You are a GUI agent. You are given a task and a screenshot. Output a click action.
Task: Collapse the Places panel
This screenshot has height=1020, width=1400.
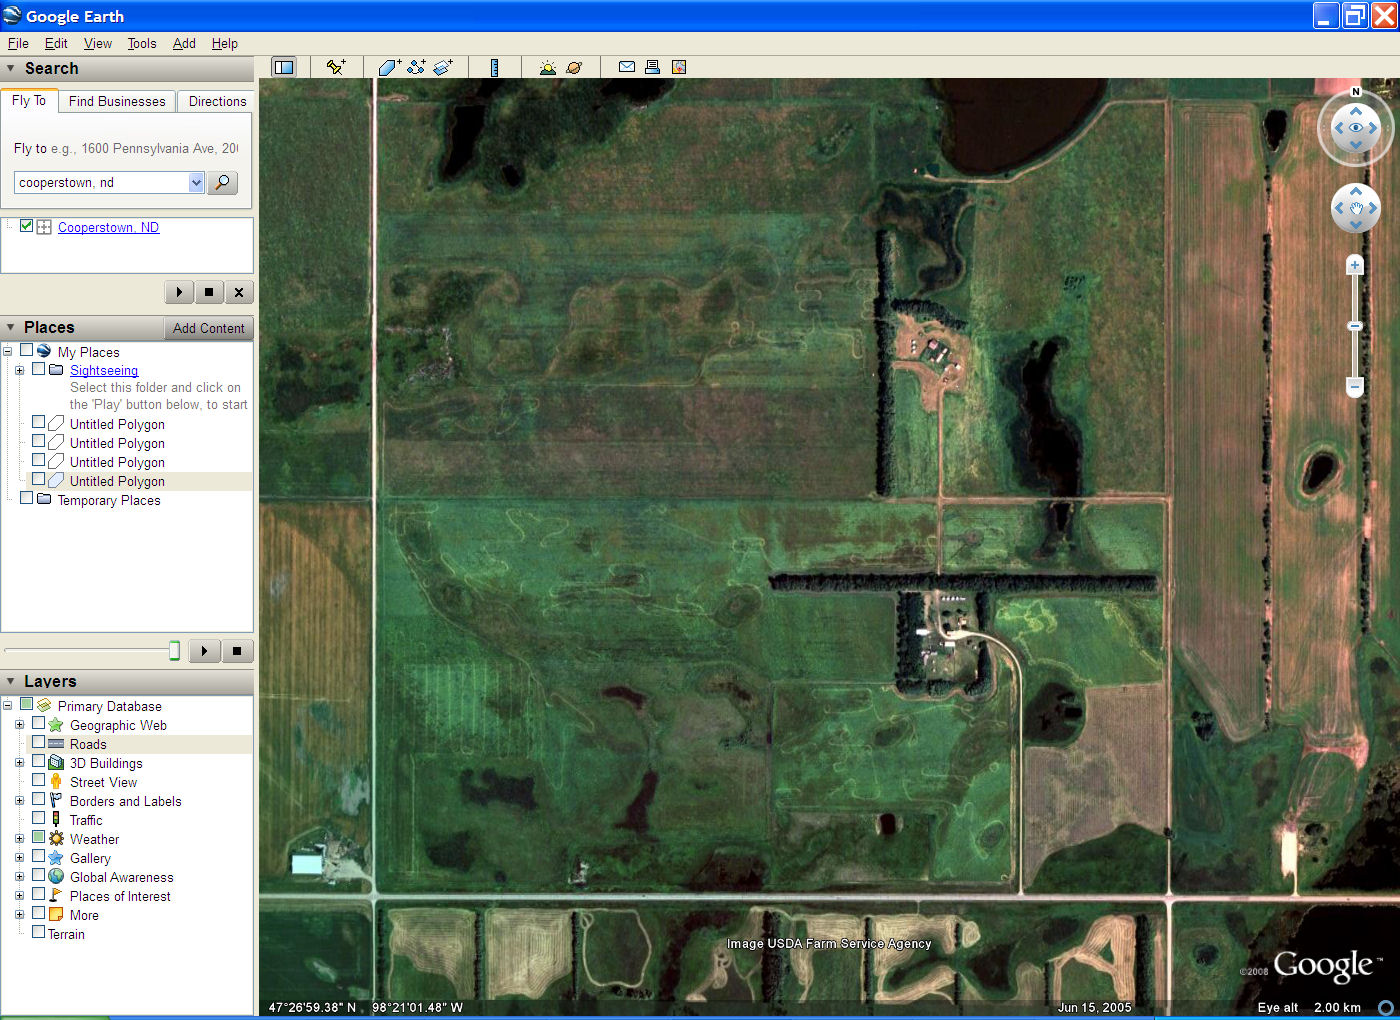coord(11,327)
